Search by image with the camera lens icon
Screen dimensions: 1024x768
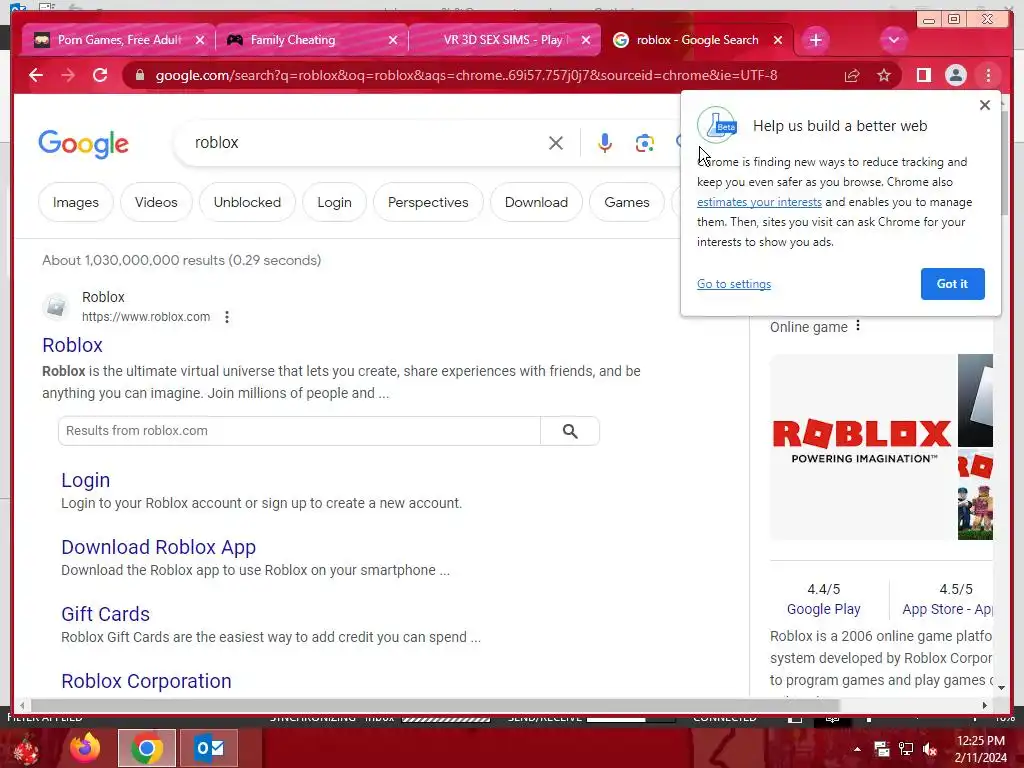(x=645, y=143)
